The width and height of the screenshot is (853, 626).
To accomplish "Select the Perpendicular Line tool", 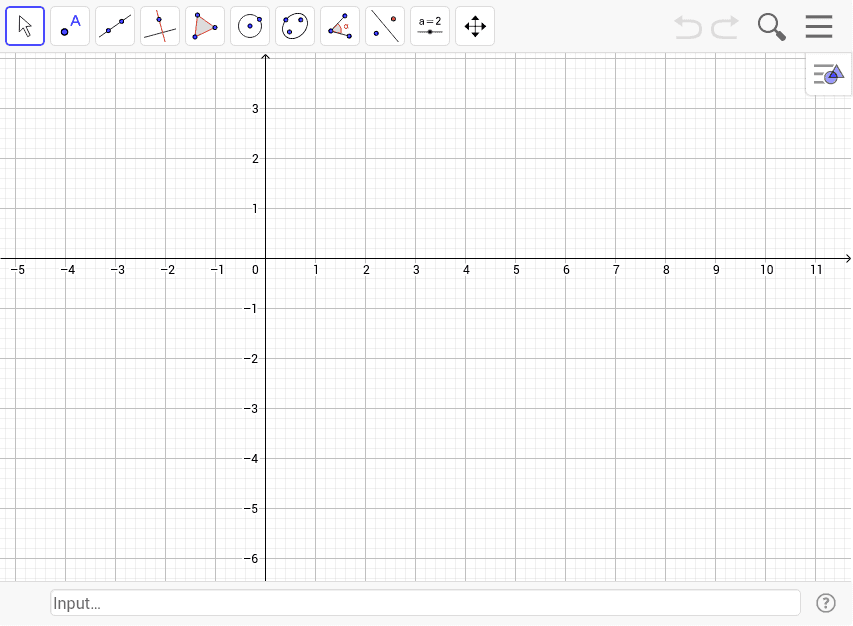I will pyautogui.click(x=160, y=26).
